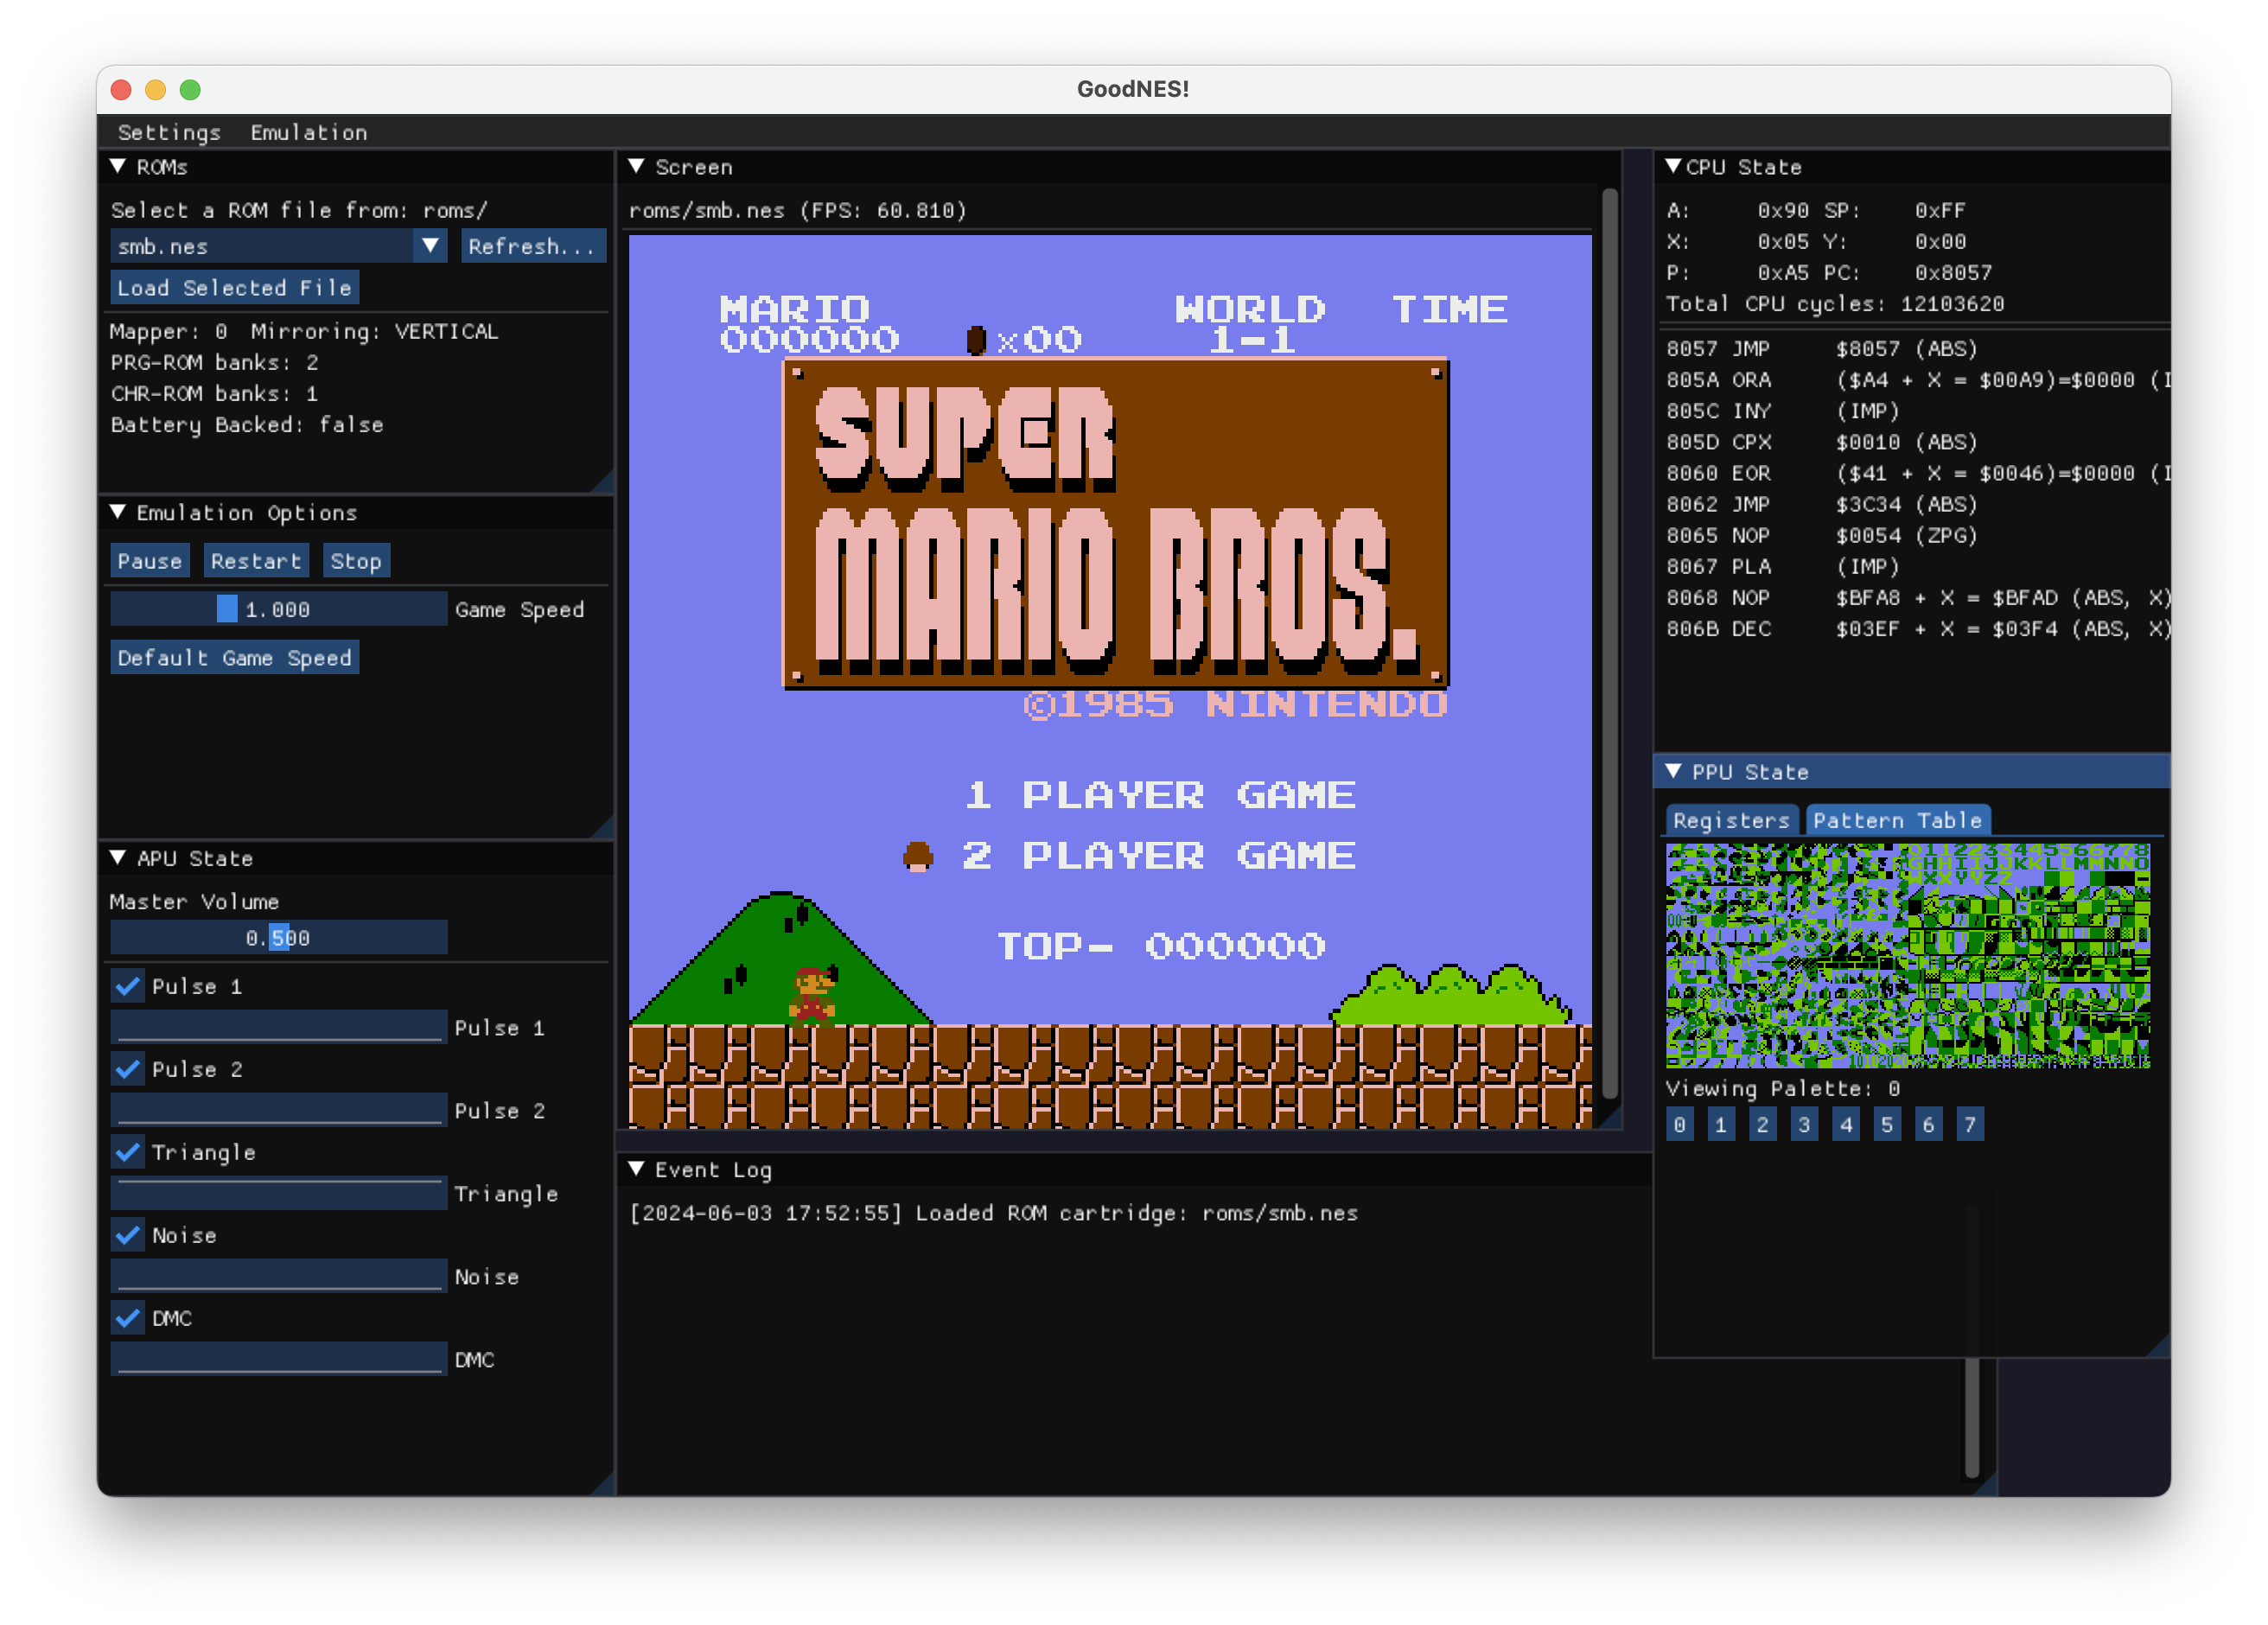The width and height of the screenshot is (2268, 1625).
Task: Collapse the Event Log panel
Action: coord(636,1168)
